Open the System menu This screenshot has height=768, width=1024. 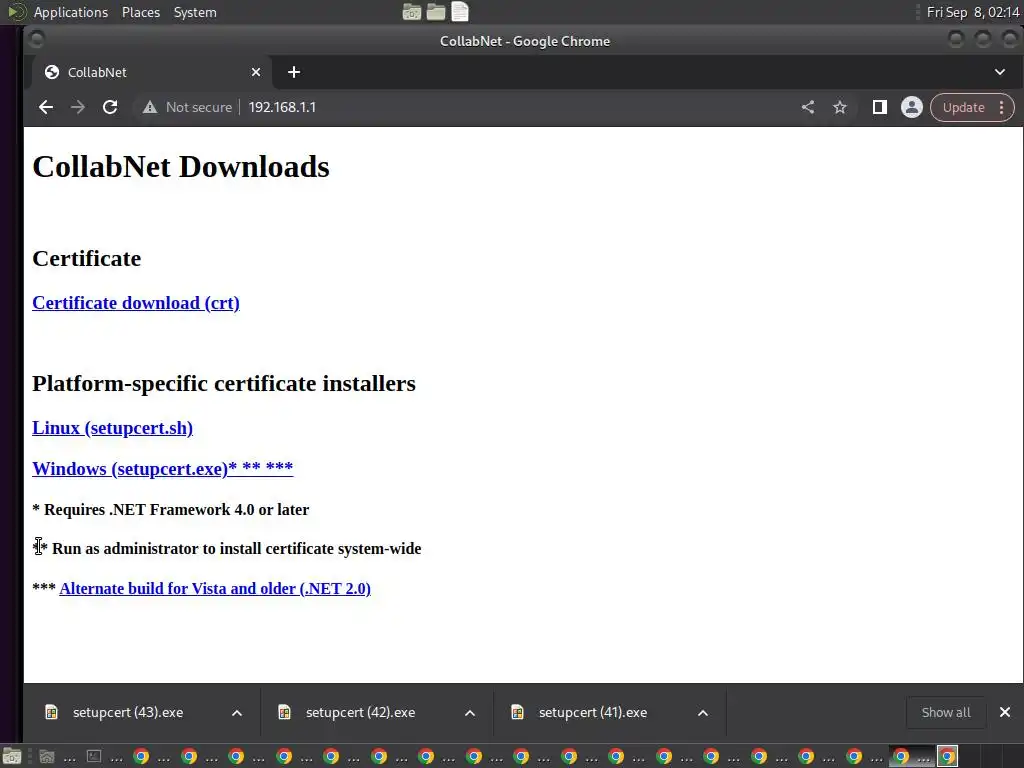pos(195,12)
